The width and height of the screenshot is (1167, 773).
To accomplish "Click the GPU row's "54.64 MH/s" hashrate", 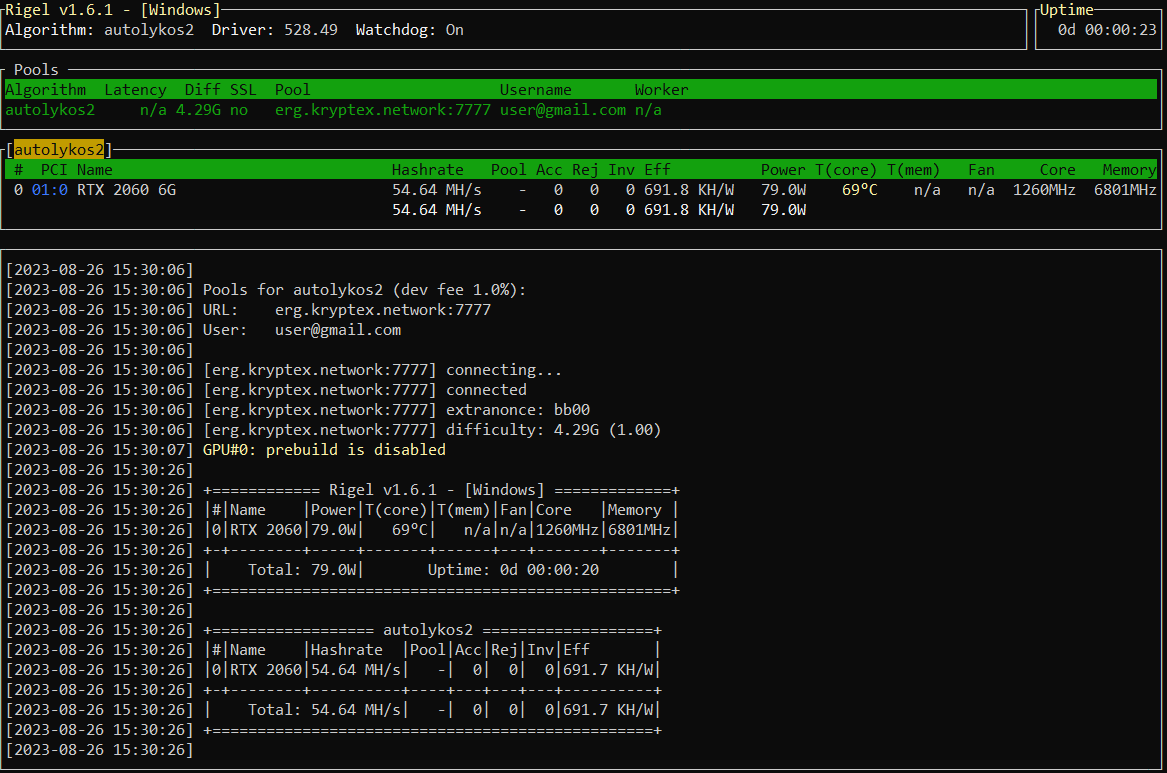I will pos(437,190).
